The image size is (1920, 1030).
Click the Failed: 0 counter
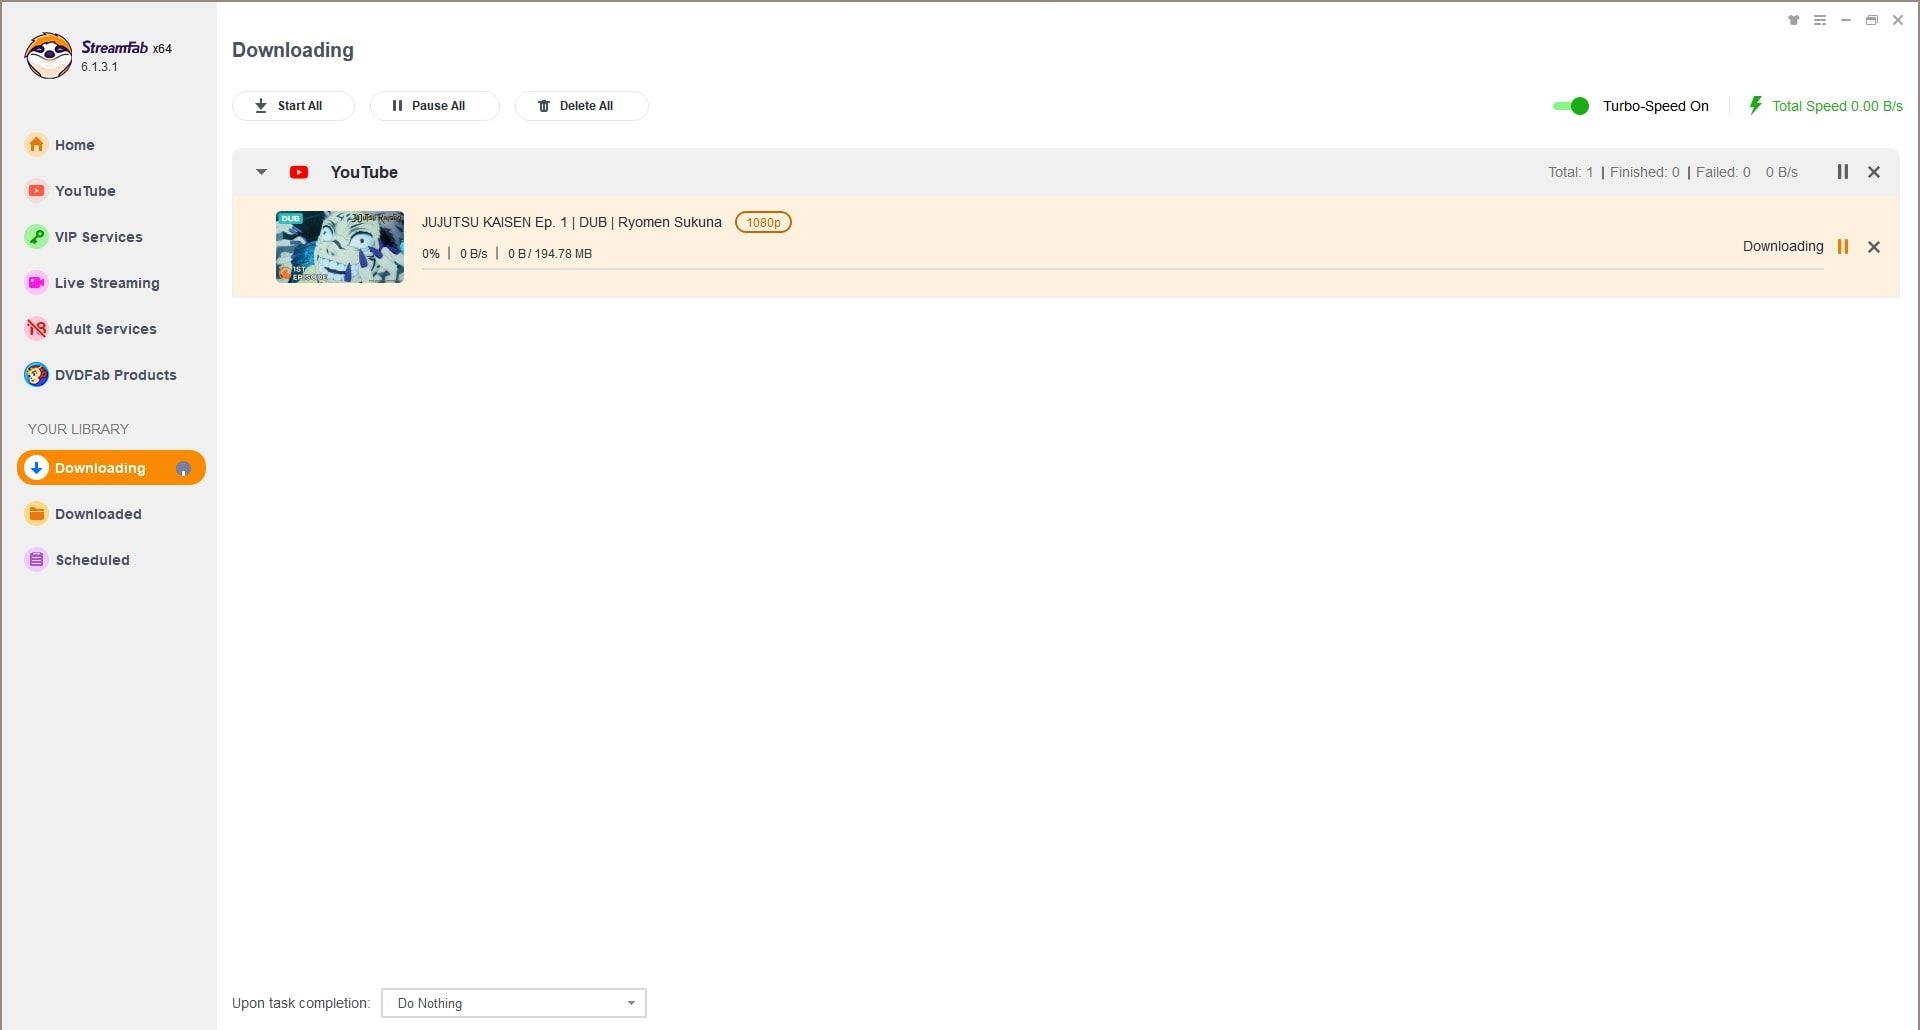(x=1723, y=172)
